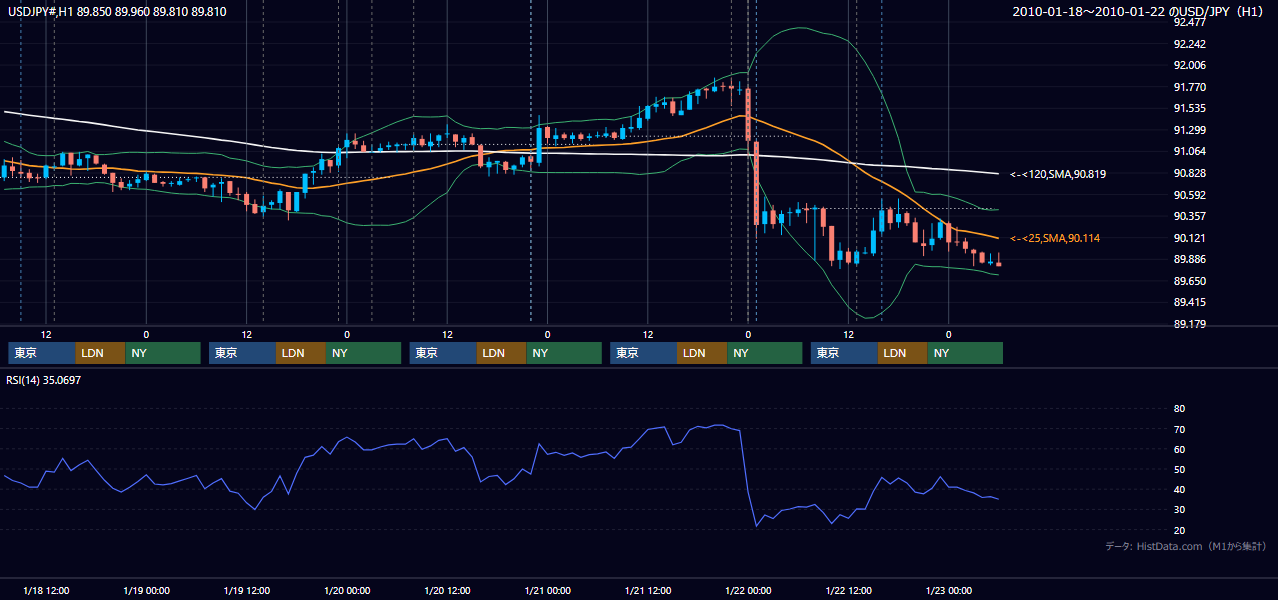Click the 1/22 12:00 time axis label

(849, 591)
